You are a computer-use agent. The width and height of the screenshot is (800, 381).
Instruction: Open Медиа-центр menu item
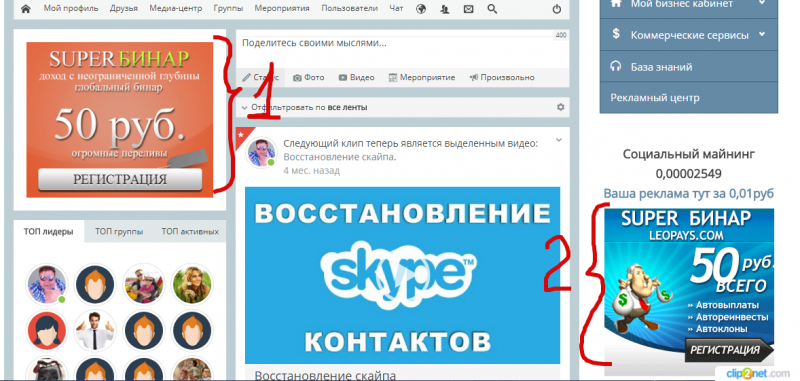[176, 9]
